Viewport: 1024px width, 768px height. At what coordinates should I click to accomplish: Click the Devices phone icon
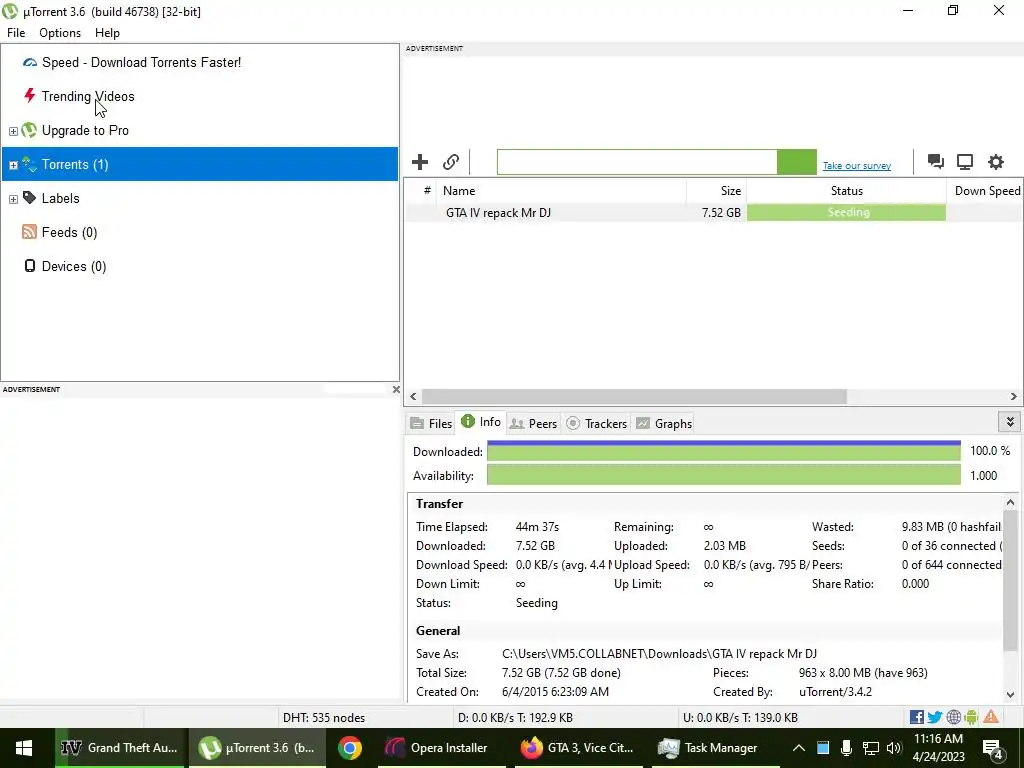(x=29, y=266)
